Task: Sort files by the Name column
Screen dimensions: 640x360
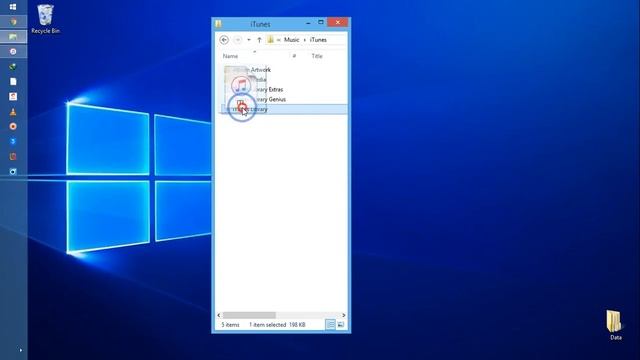Action: (231, 56)
